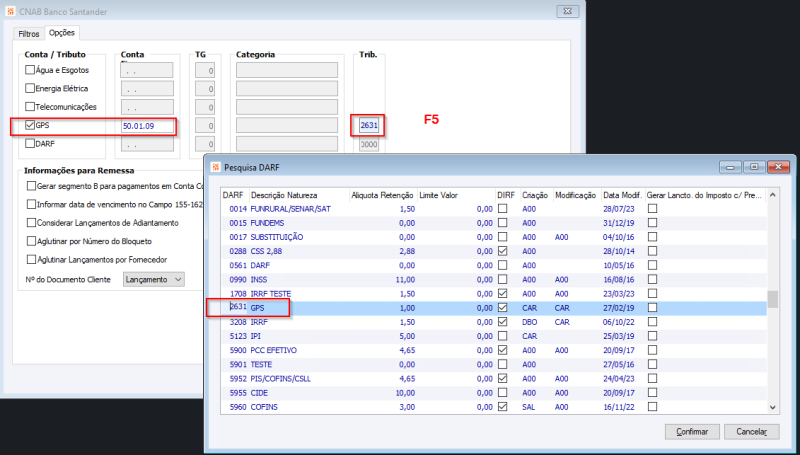Toggle DIRF checkbox for FUNRURAL/SENAR/SAT row
This screenshot has width=800, height=455.
point(503,209)
